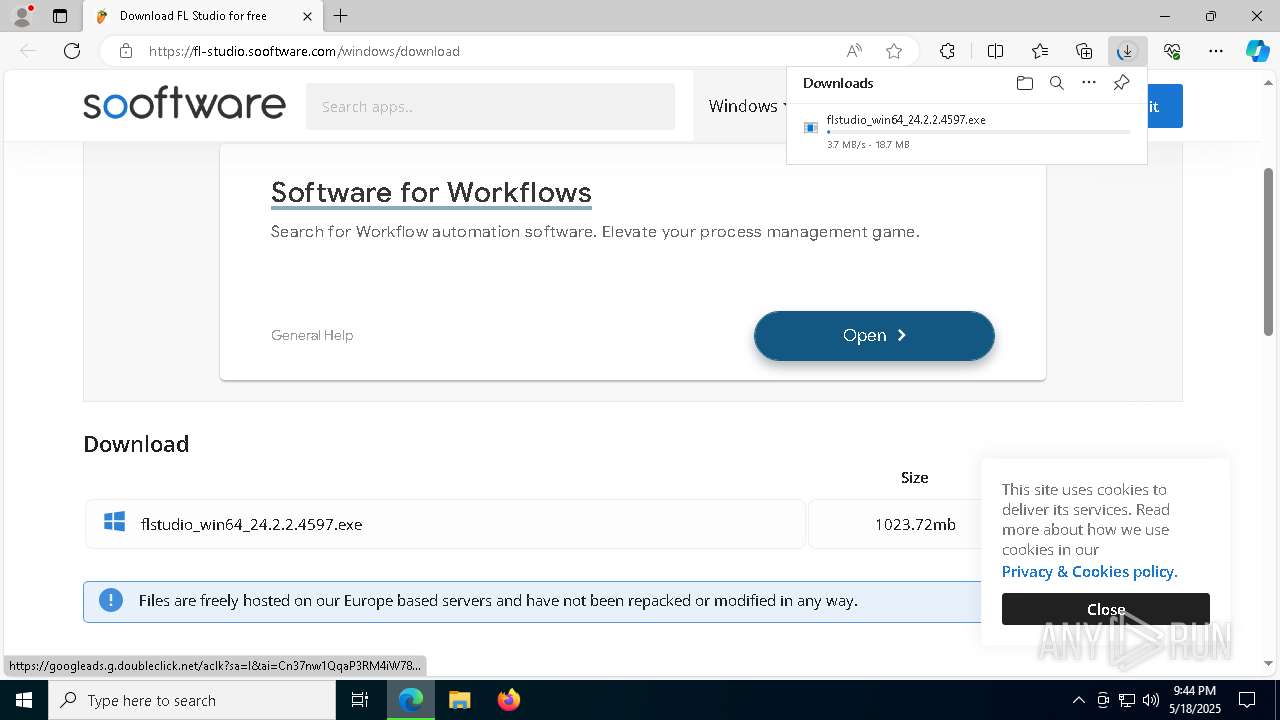Open Task View on taskbar

[x=360, y=700]
